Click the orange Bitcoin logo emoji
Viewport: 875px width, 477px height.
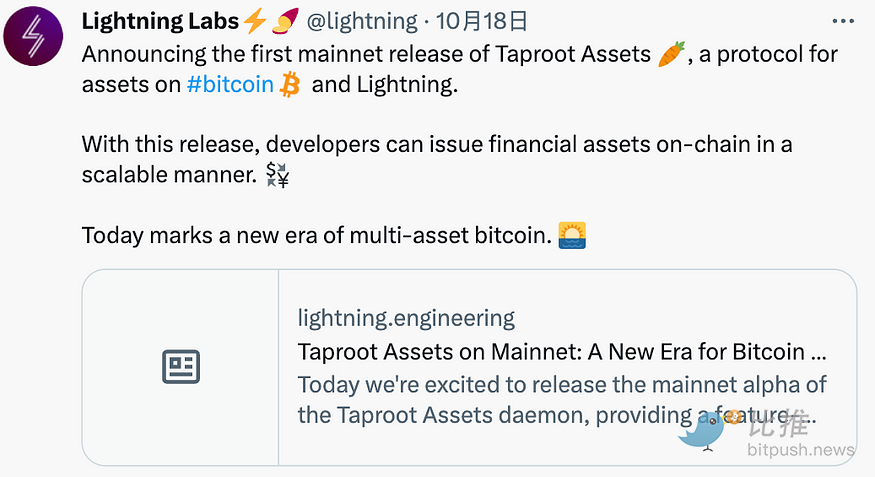290,84
